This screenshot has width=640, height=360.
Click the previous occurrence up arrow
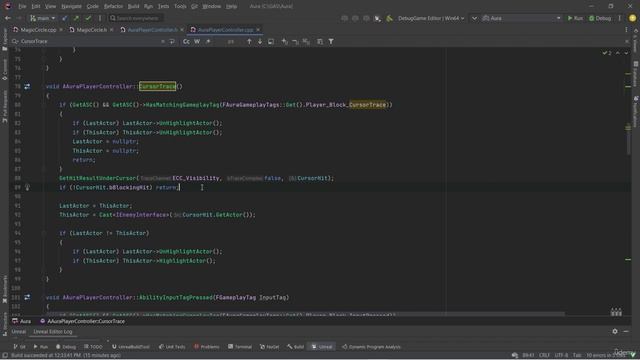[249, 41]
